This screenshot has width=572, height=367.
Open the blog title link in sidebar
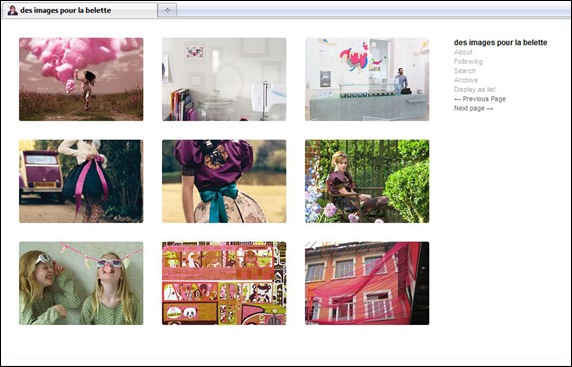click(500, 43)
